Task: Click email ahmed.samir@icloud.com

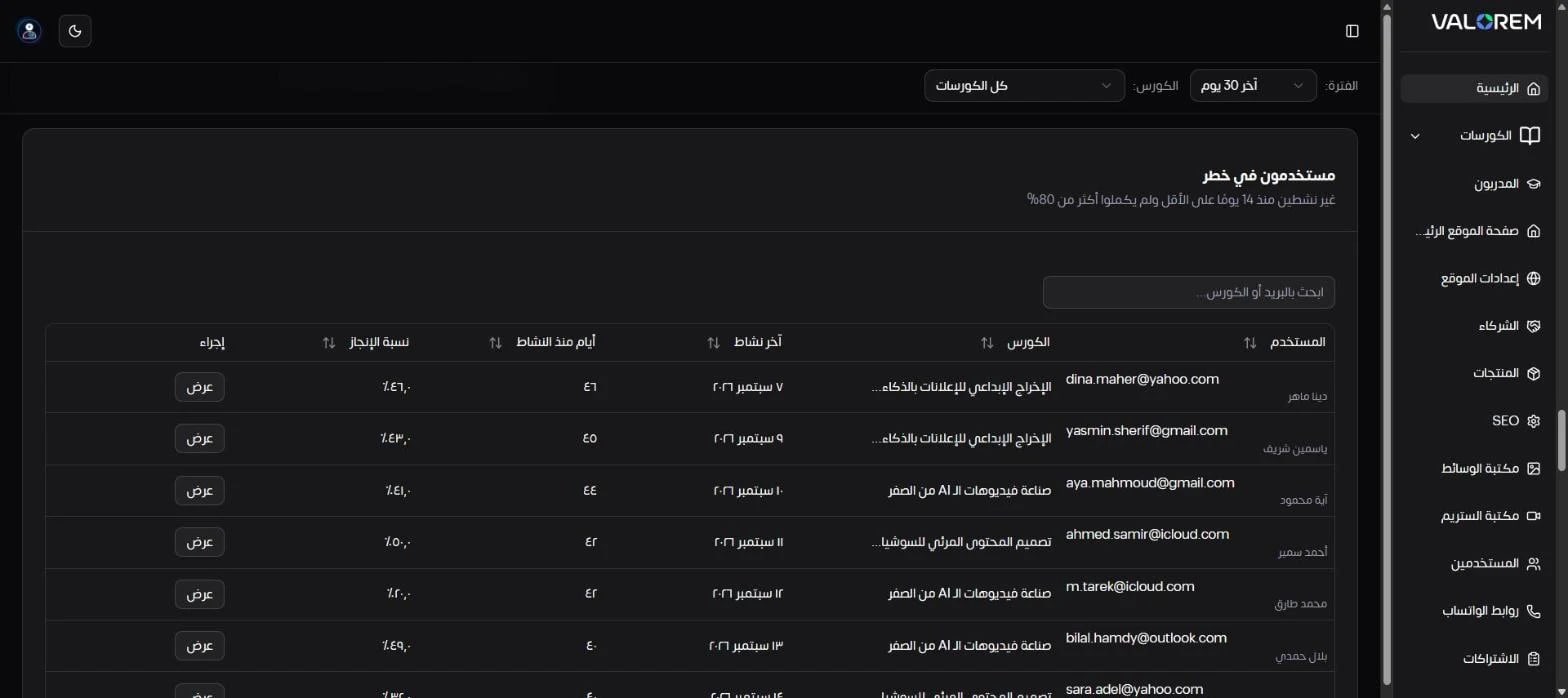Action: [1147, 535]
